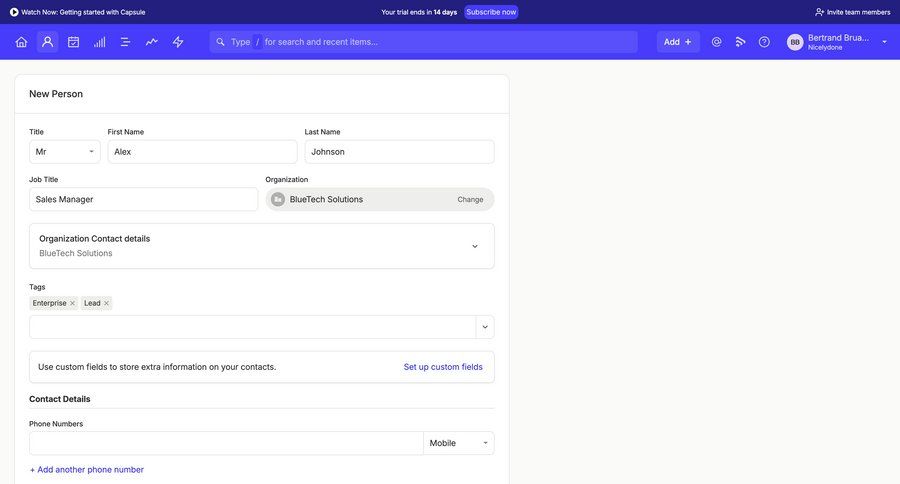Open the Title dropdown showing Mr
The height and width of the screenshot is (484, 900).
click(x=64, y=152)
